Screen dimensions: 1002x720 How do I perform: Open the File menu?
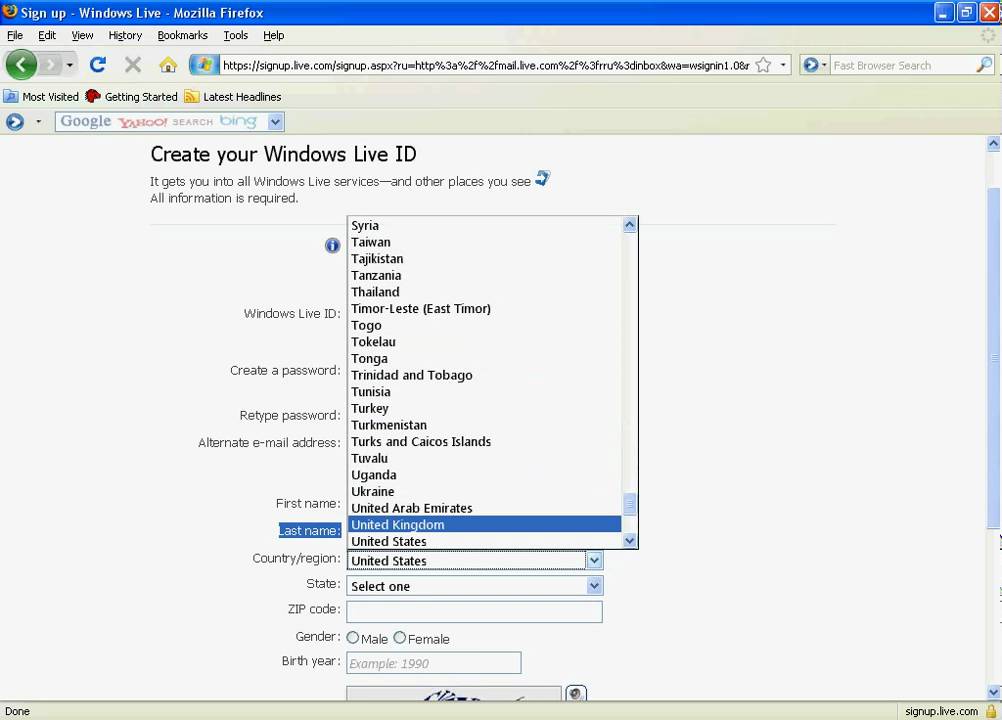pos(15,35)
